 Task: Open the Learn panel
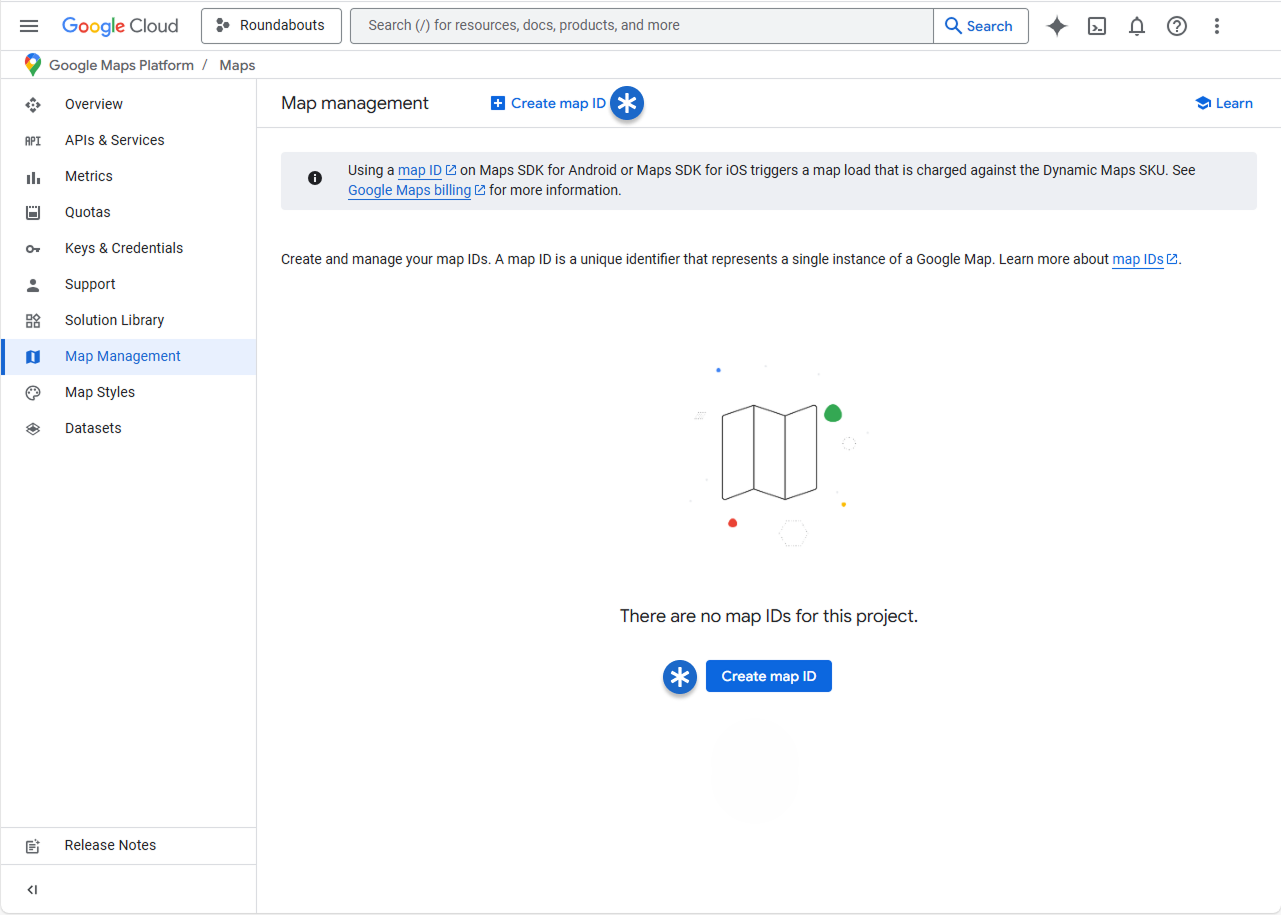click(1224, 103)
